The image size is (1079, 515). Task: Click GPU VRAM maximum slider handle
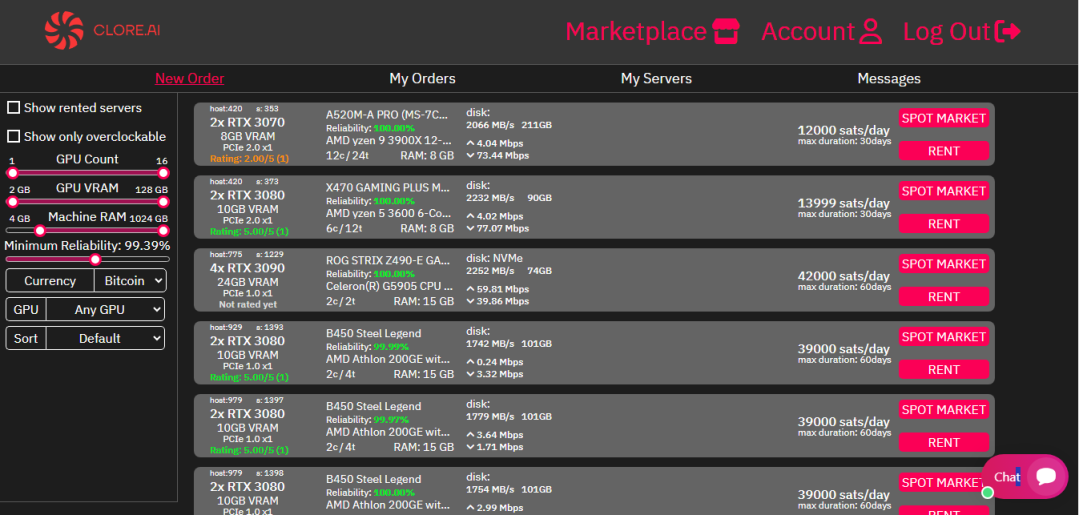point(163,202)
